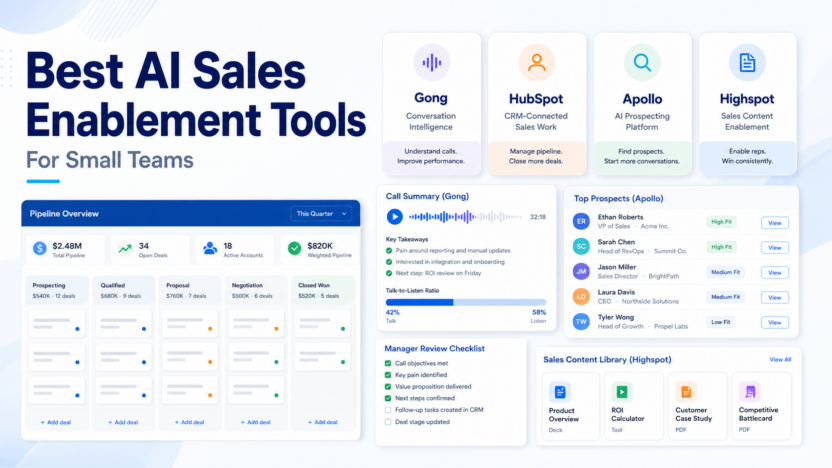
Task: Play the Gong call recording
Action: click(394, 216)
